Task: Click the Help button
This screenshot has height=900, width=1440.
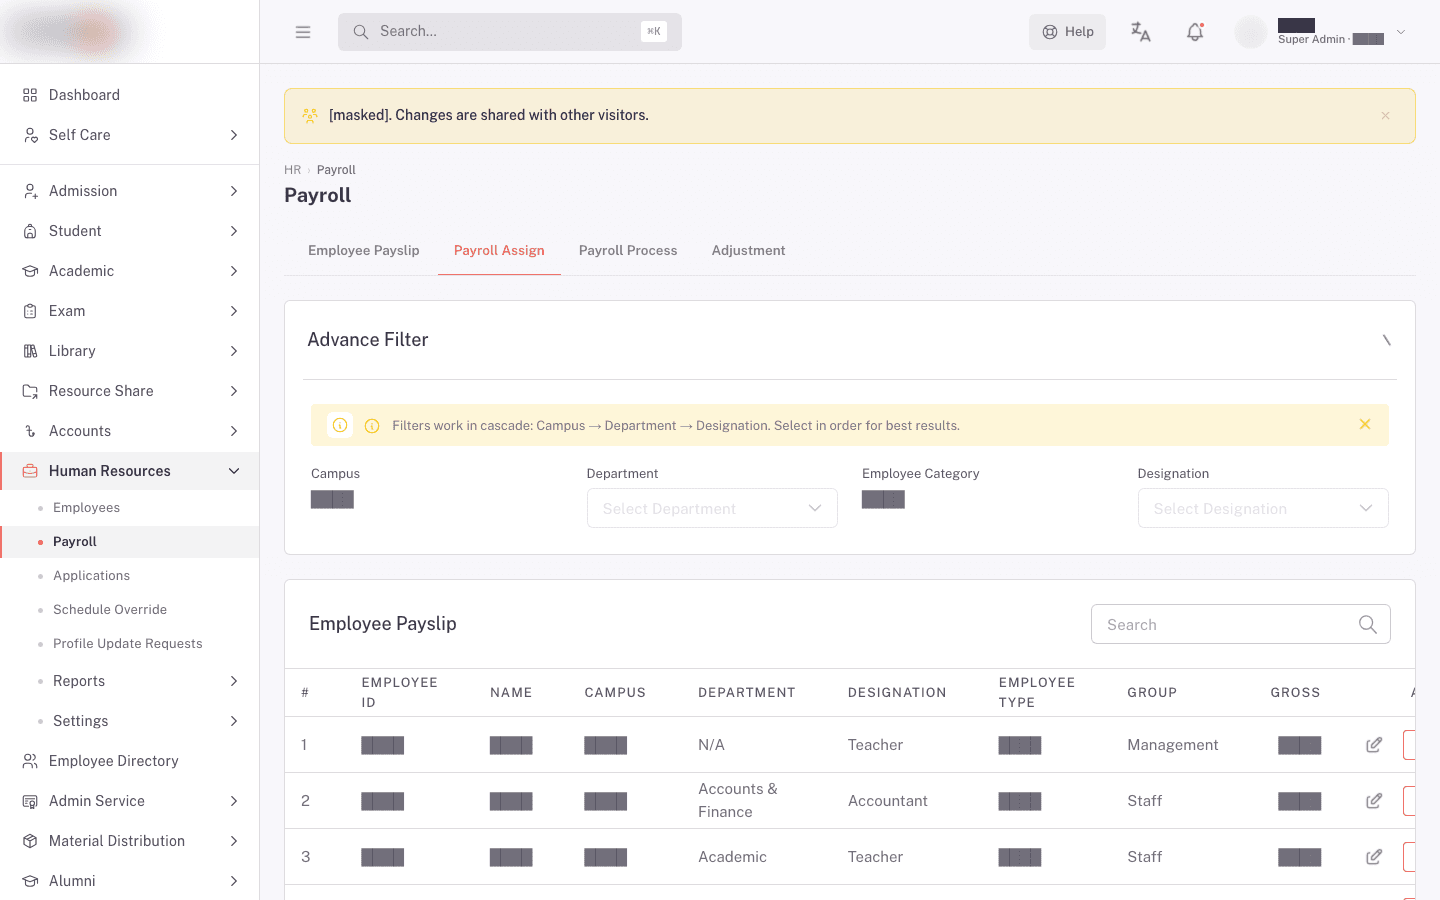Action: click(1068, 32)
